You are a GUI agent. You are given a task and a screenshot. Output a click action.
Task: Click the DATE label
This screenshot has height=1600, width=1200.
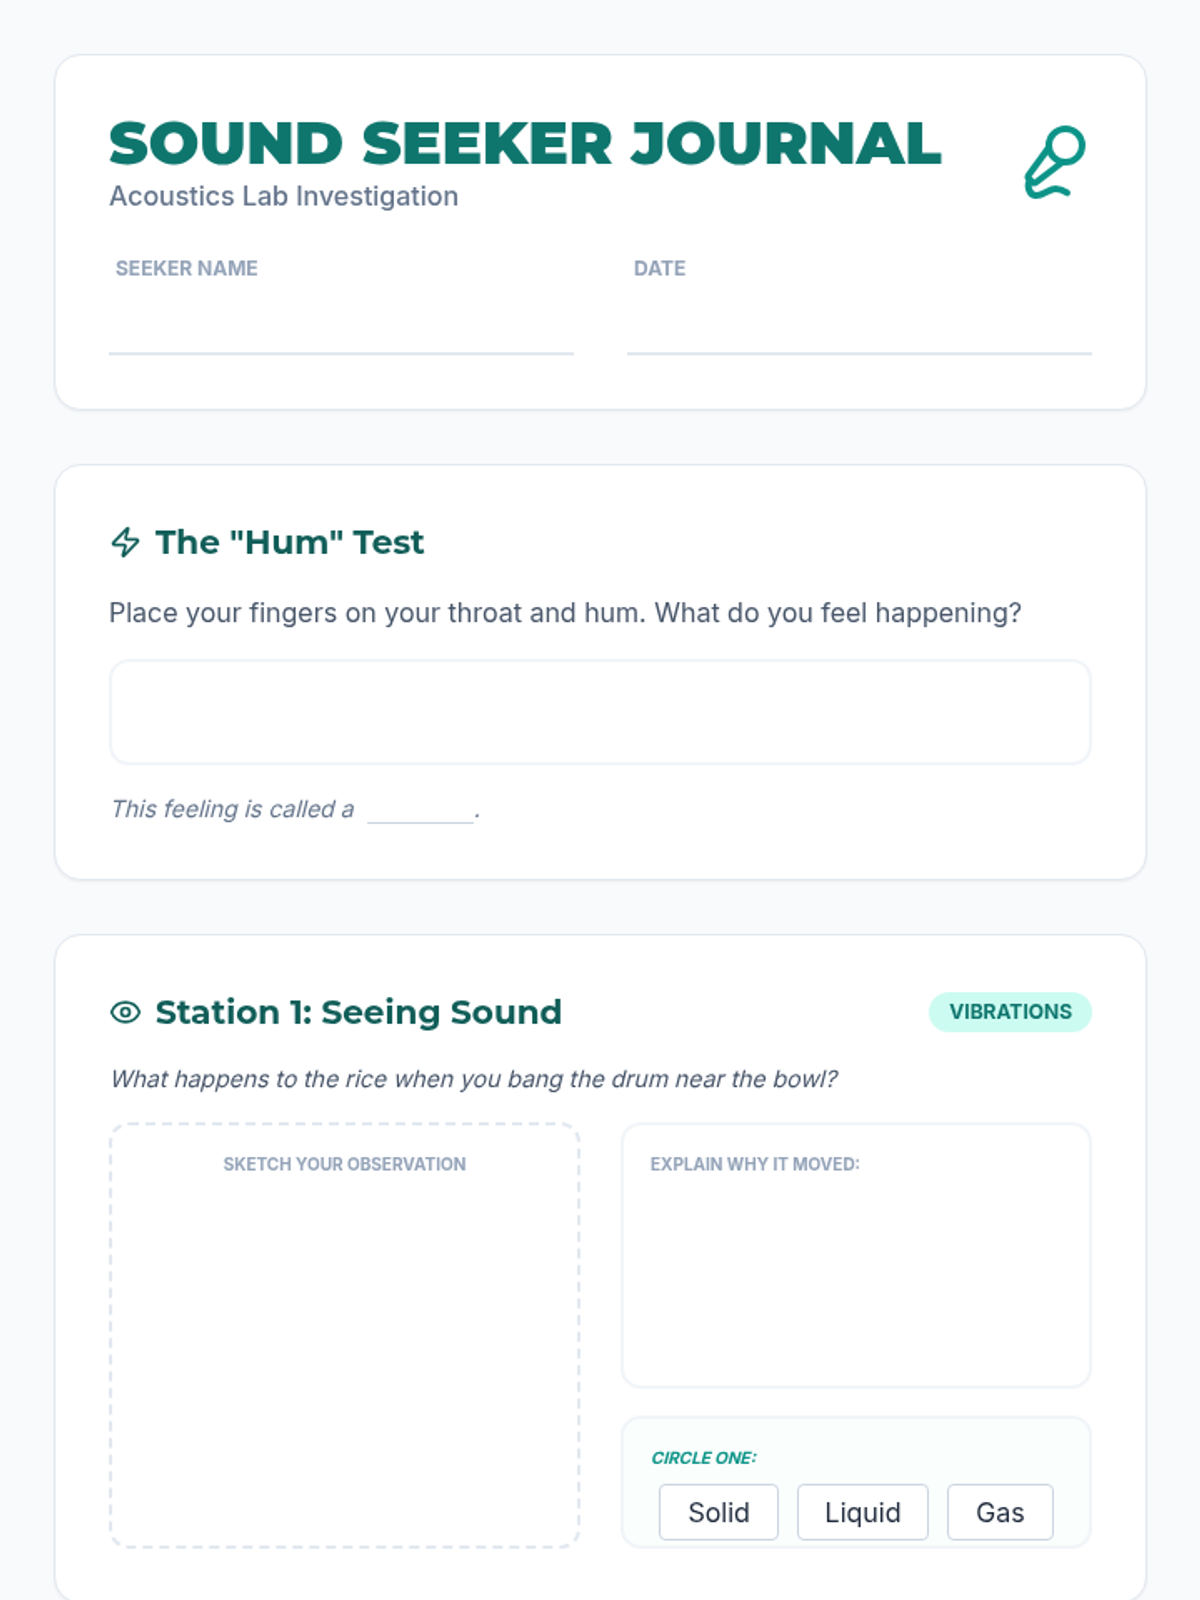(x=659, y=268)
